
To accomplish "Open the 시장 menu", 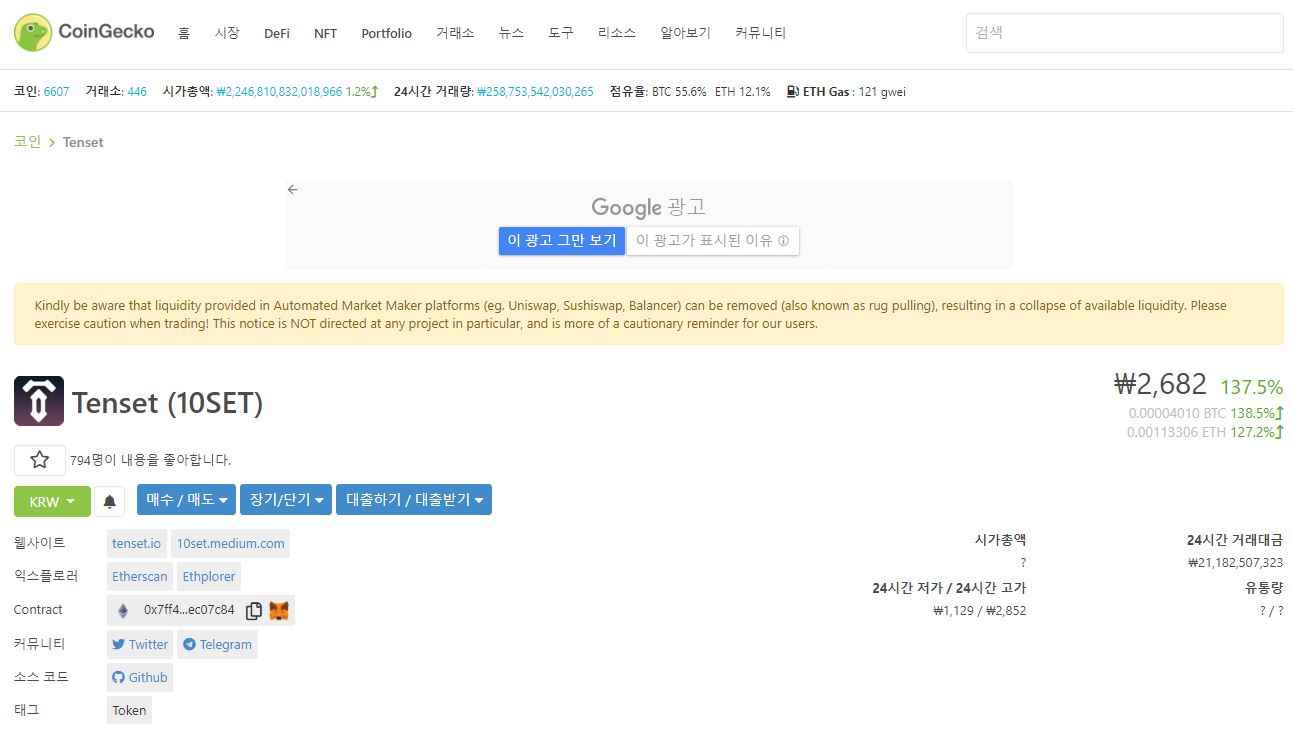I will (x=227, y=33).
